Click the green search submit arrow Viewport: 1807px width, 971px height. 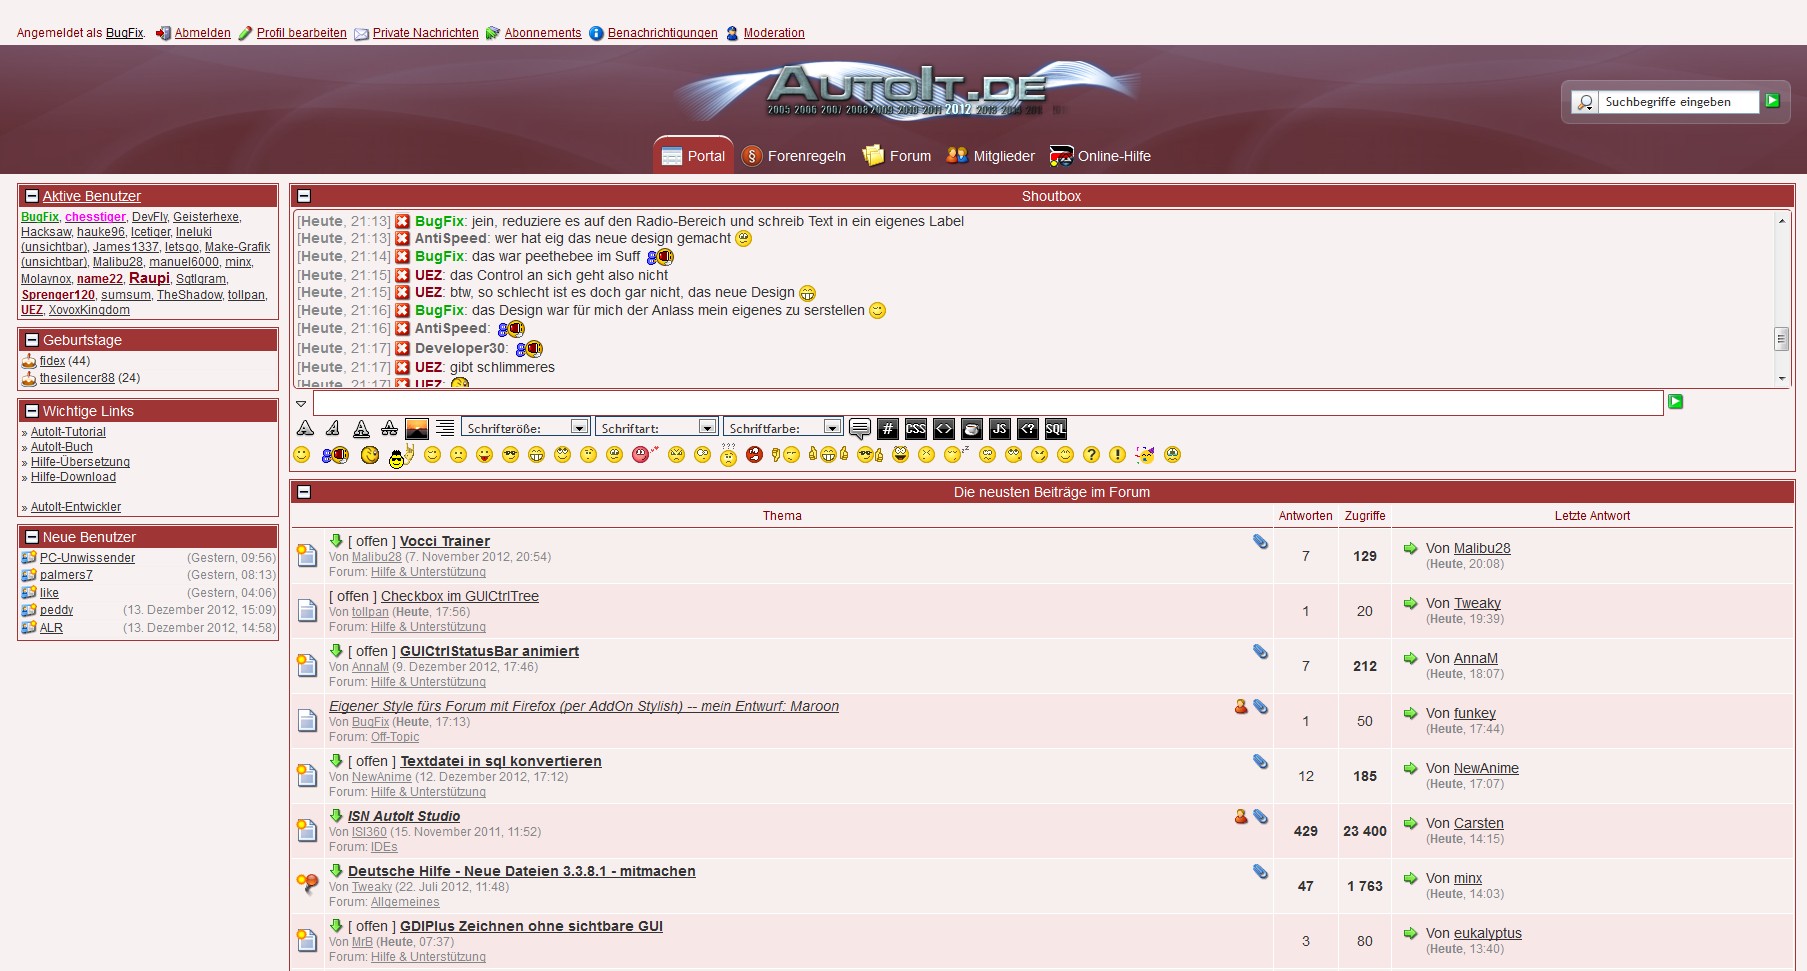click(1772, 101)
